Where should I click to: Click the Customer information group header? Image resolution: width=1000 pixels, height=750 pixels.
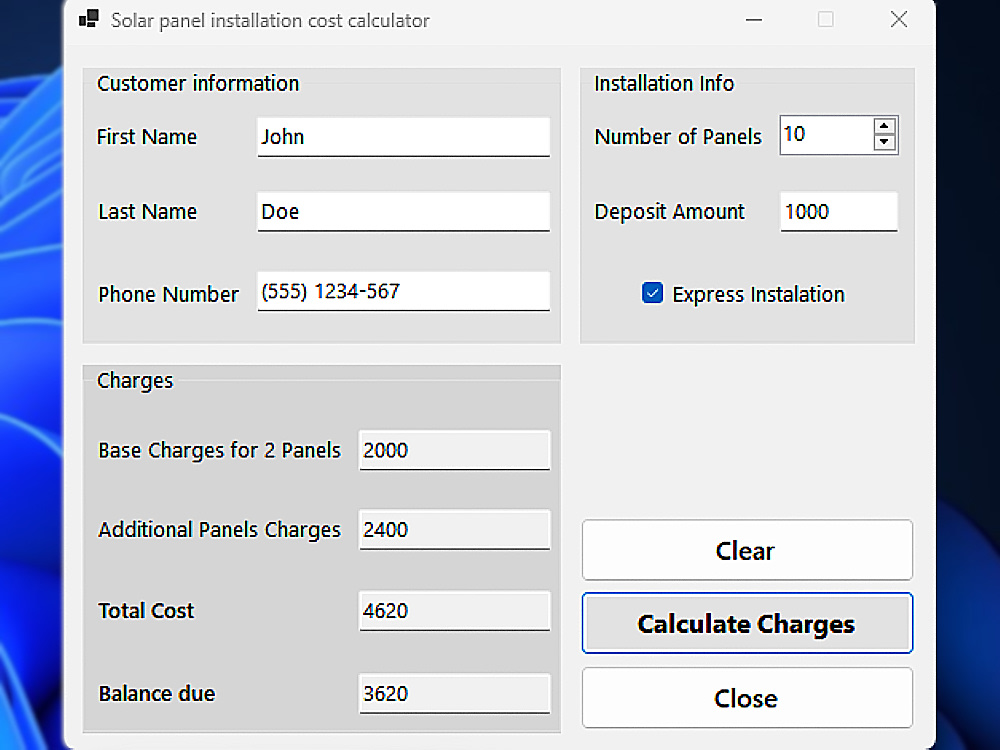[x=197, y=84]
